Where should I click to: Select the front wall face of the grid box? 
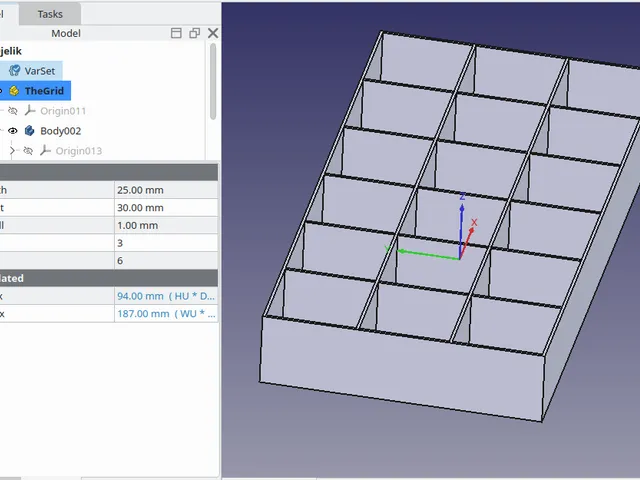(x=402, y=367)
